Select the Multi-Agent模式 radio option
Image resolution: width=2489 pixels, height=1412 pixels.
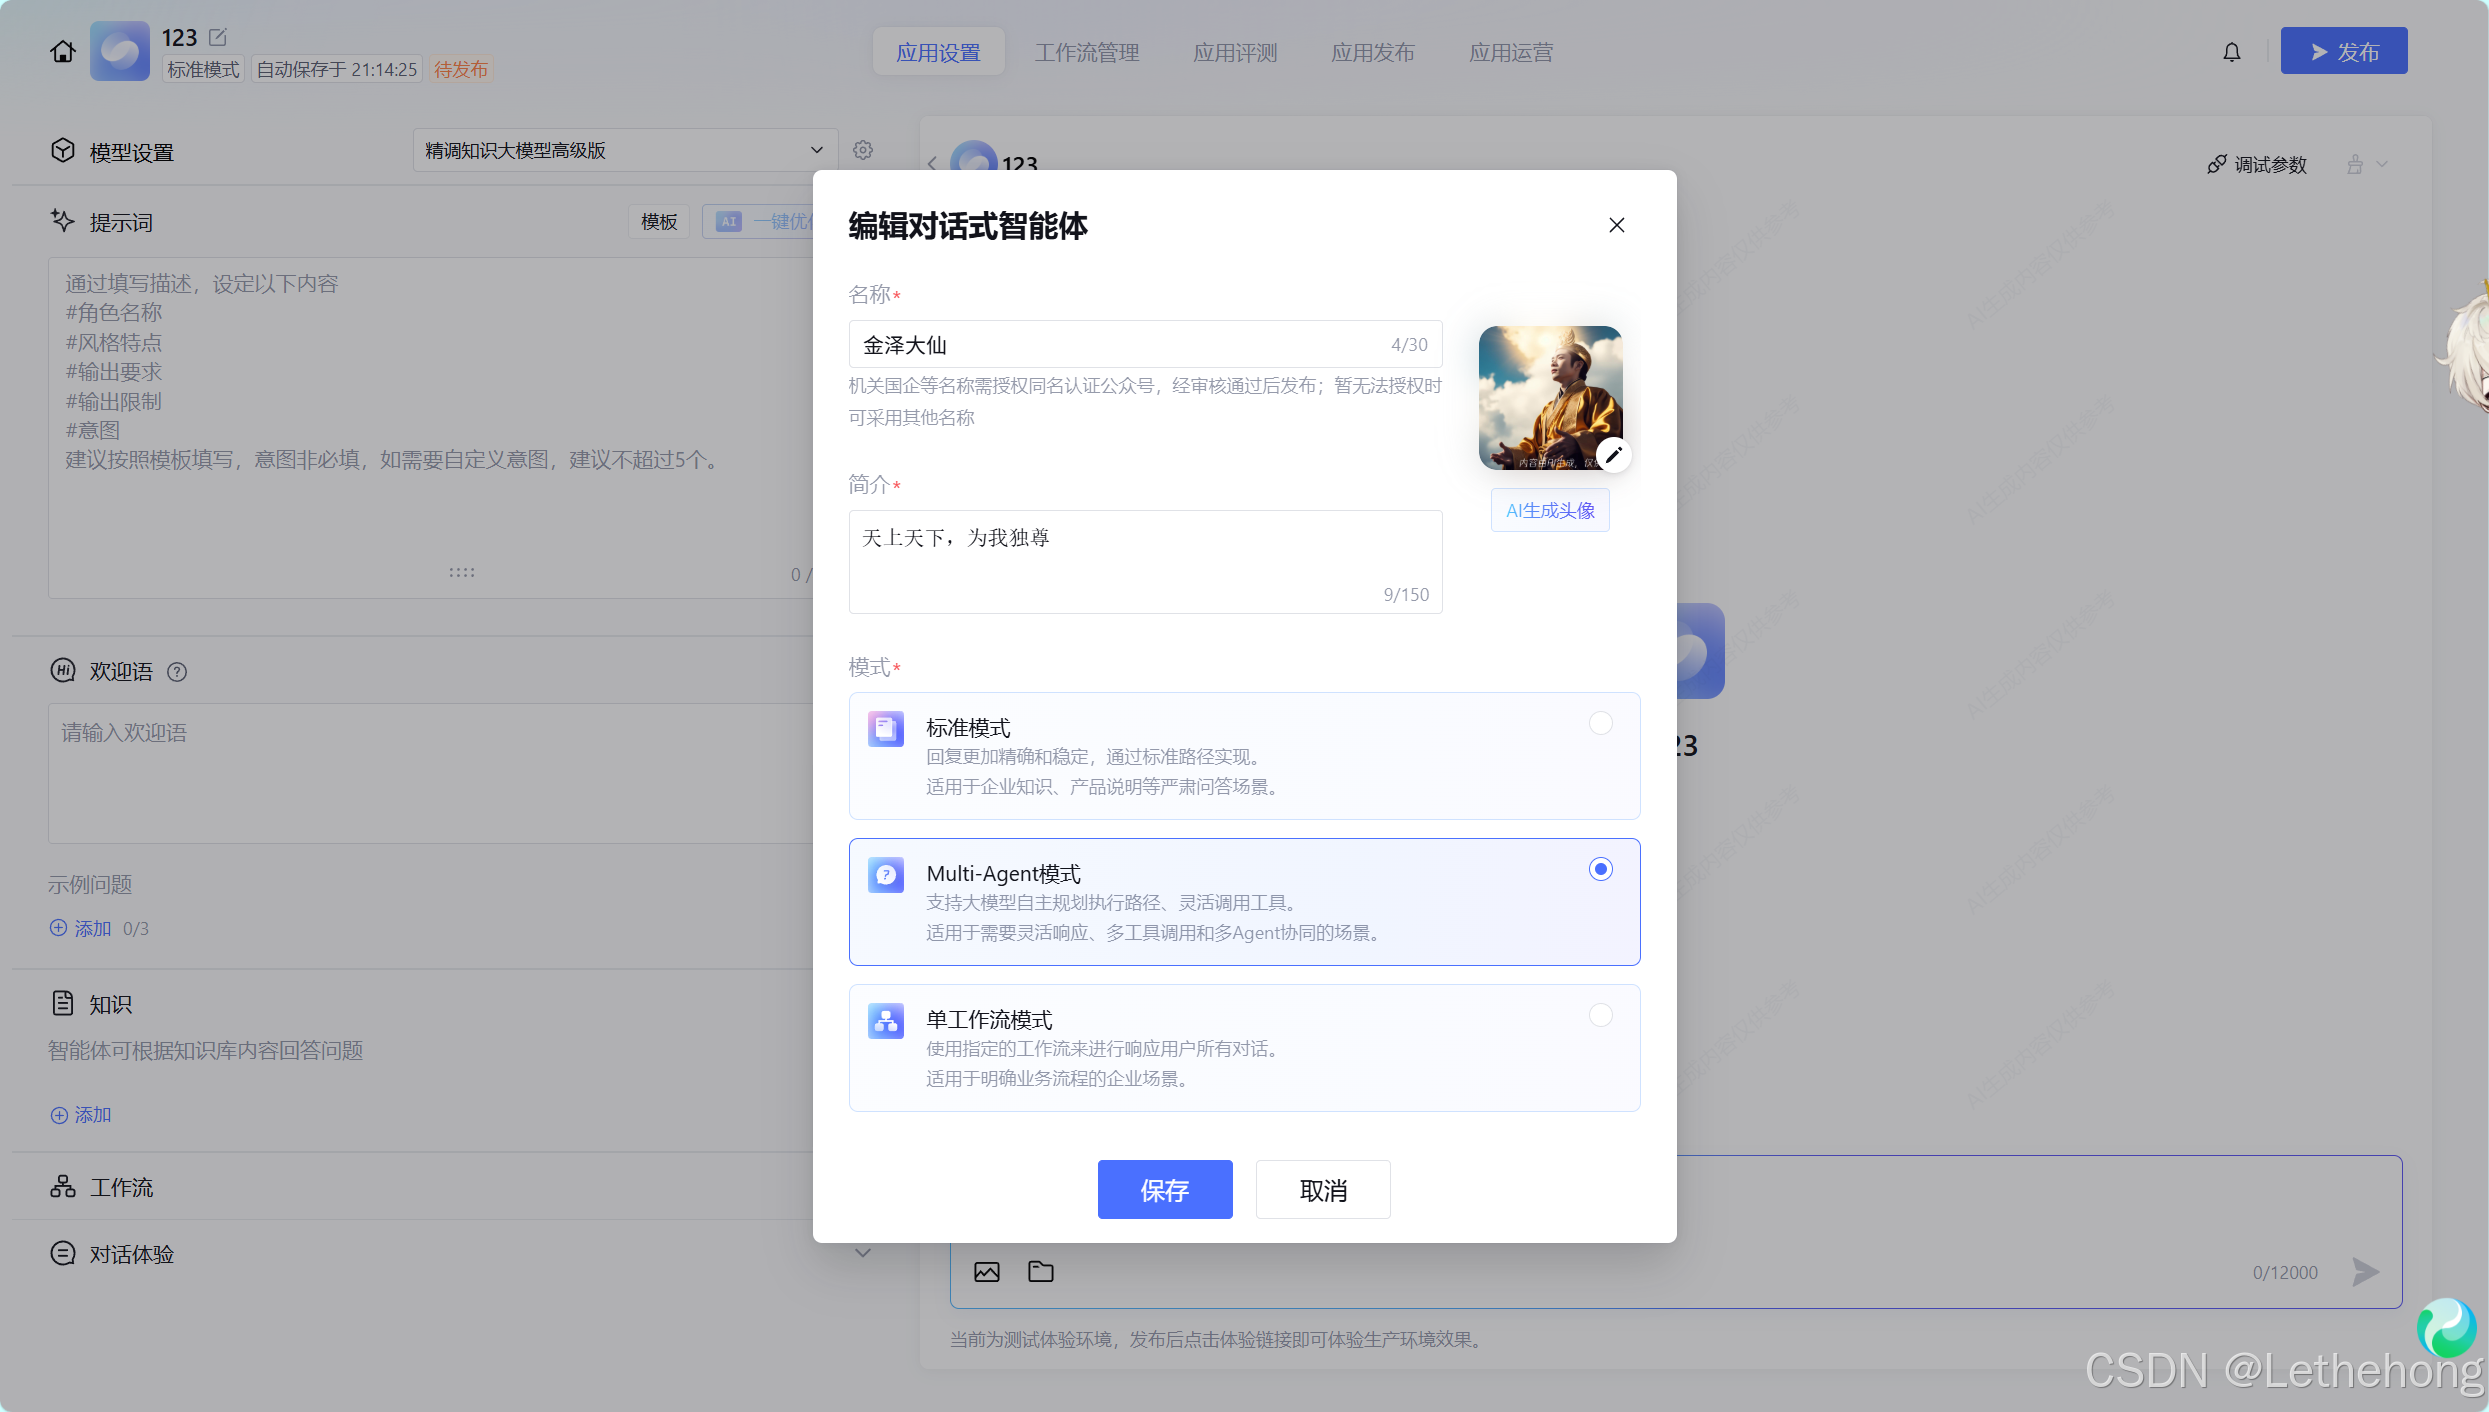[1600, 869]
